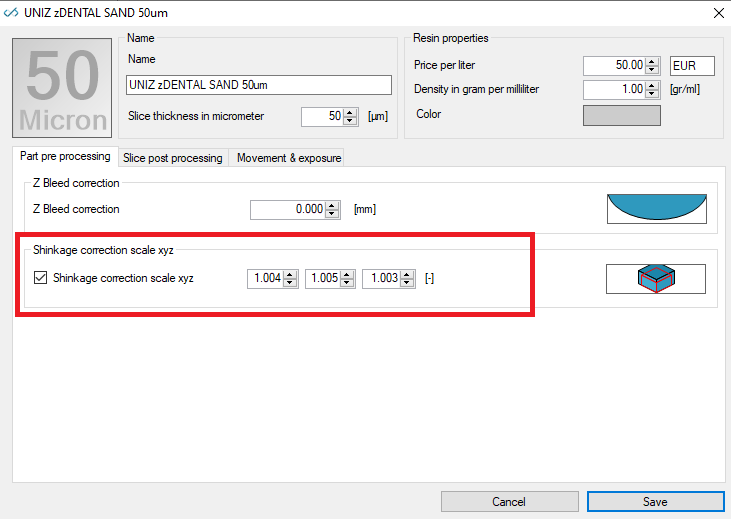Click the Cancel button

(x=509, y=502)
